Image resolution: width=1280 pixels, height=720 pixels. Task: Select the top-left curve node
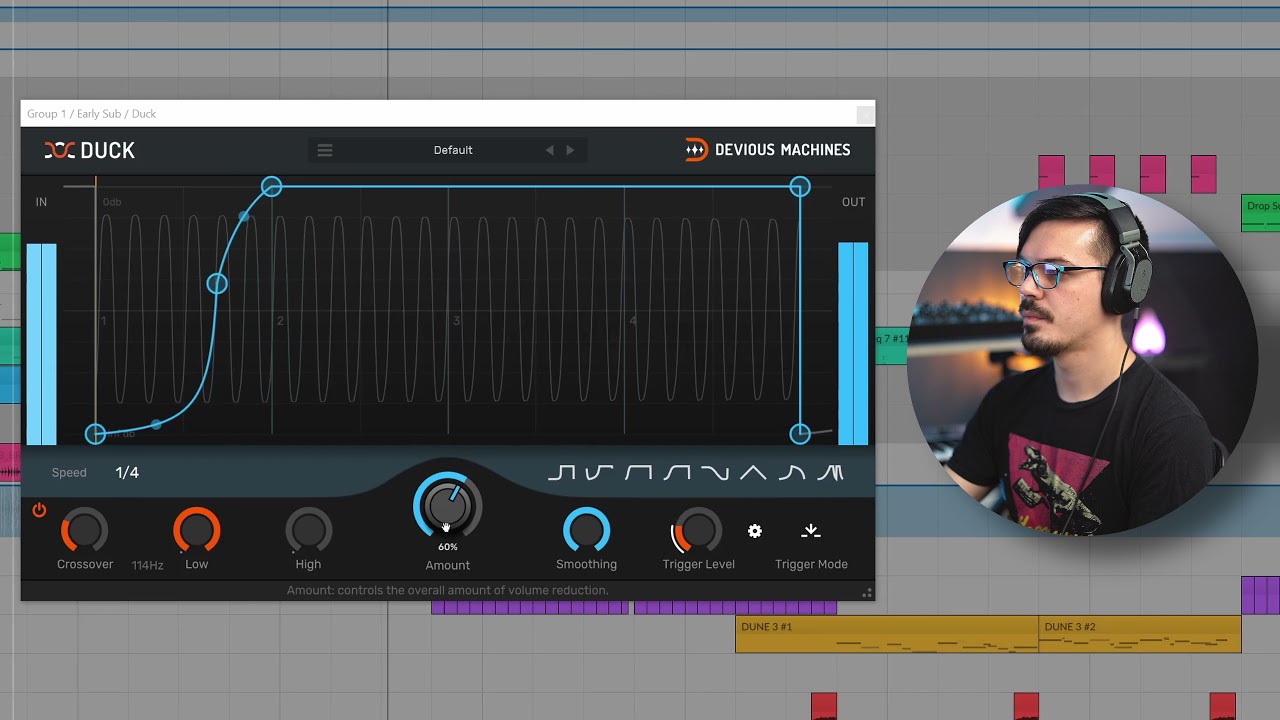point(272,187)
